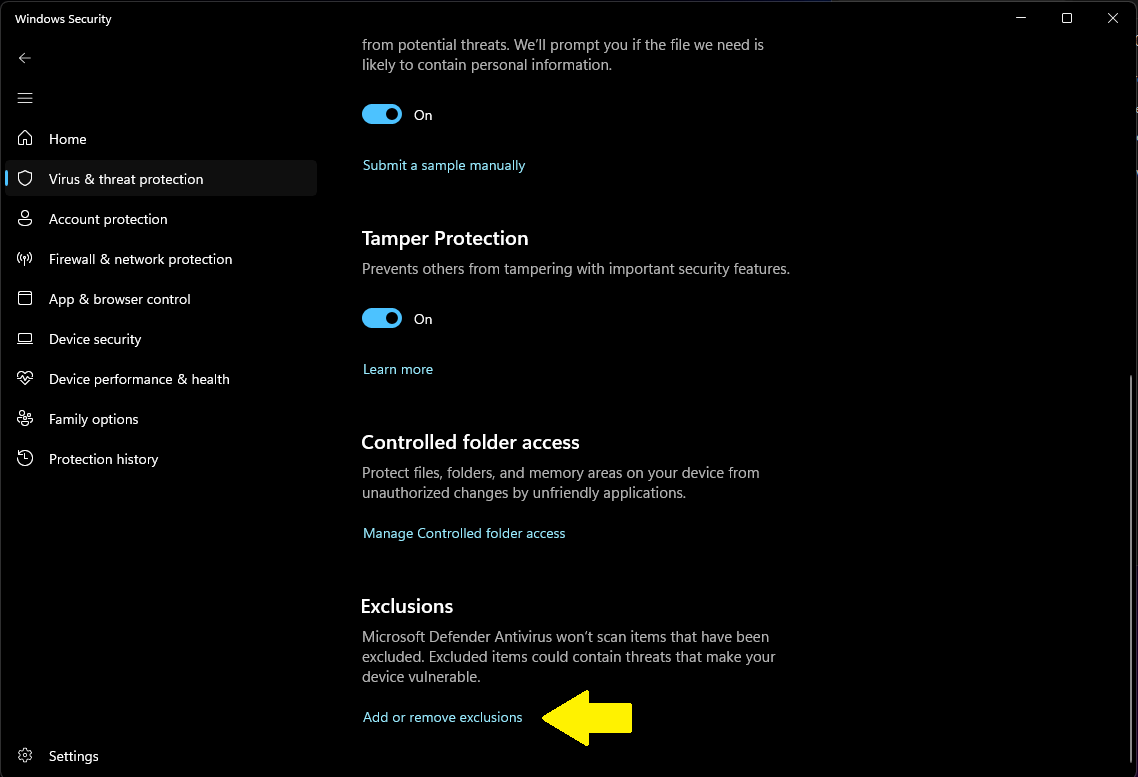Click the Virus & threat protection shield icon
The width and height of the screenshot is (1138, 777).
[x=26, y=179]
